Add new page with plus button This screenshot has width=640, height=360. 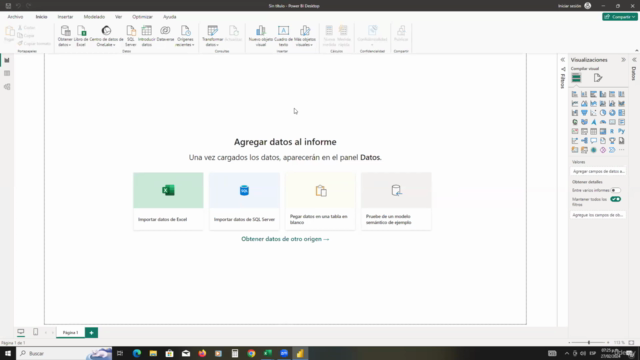[x=91, y=333]
